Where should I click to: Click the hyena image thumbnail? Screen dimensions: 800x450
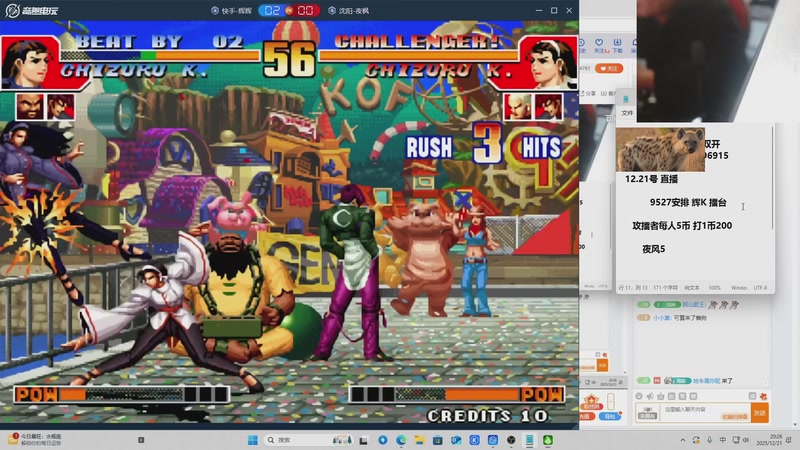(660, 149)
